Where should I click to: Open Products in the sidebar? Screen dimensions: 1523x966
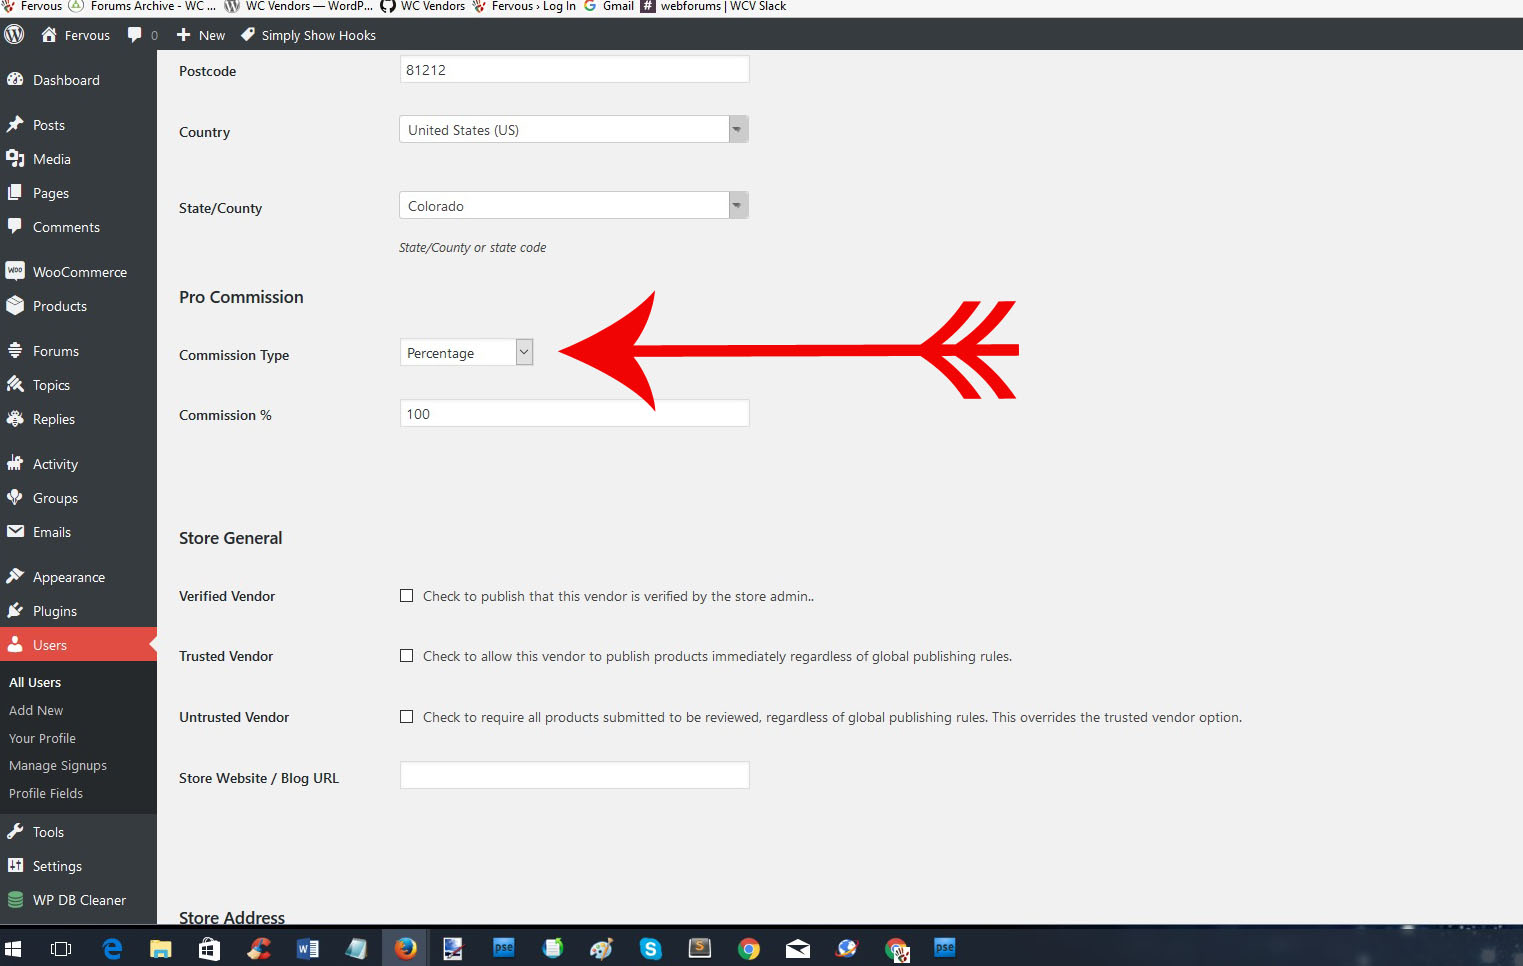pos(59,306)
